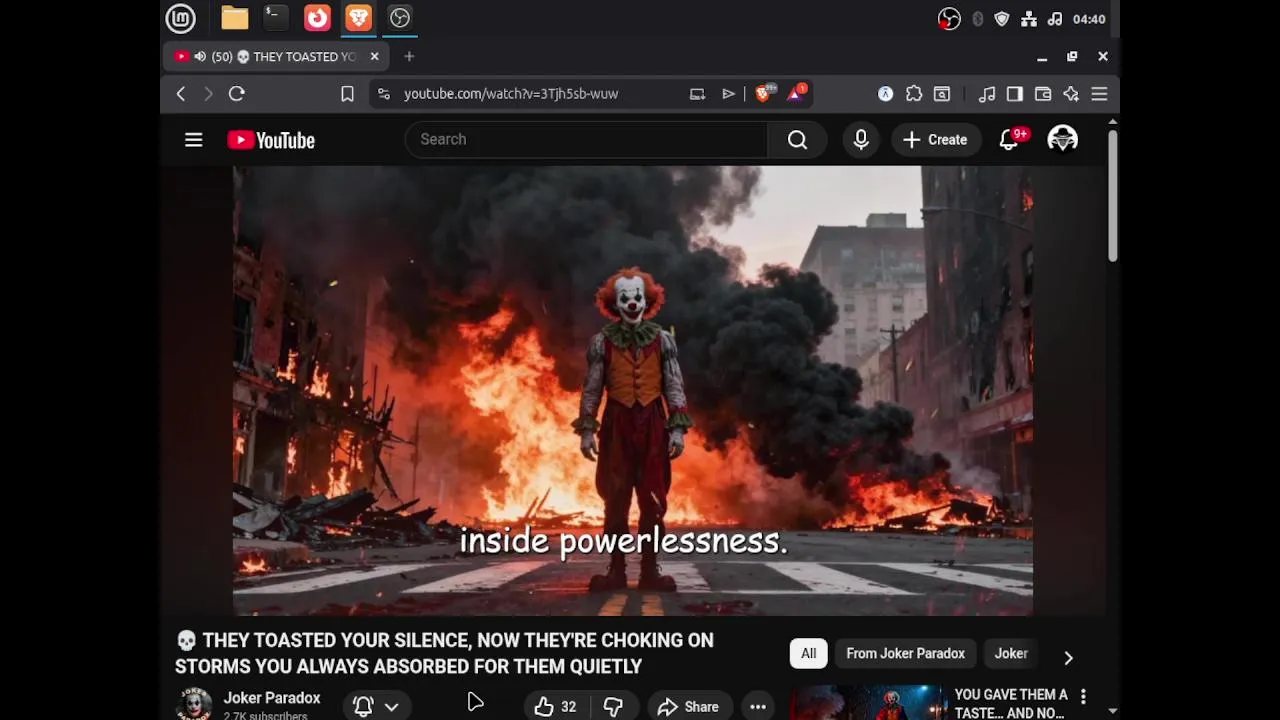Switch to the Brave browser panel icon
Image resolution: width=1280 pixels, height=720 pixels.
click(x=358, y=18)
